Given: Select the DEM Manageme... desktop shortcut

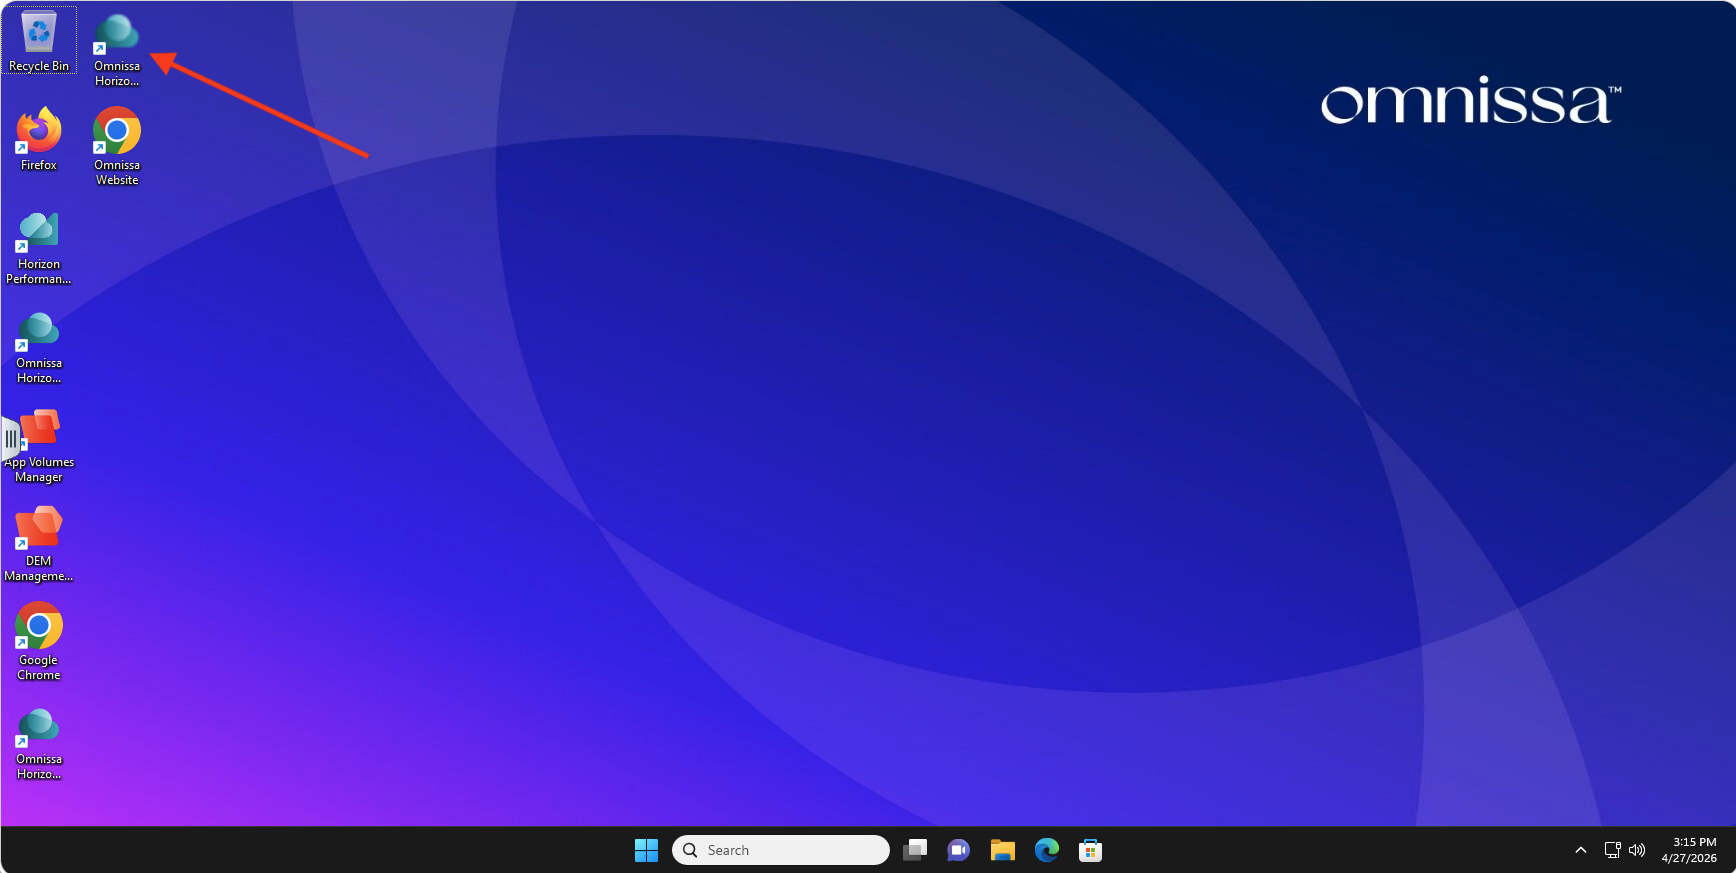Looking at the screenshot, I should [x=39, y=544].
